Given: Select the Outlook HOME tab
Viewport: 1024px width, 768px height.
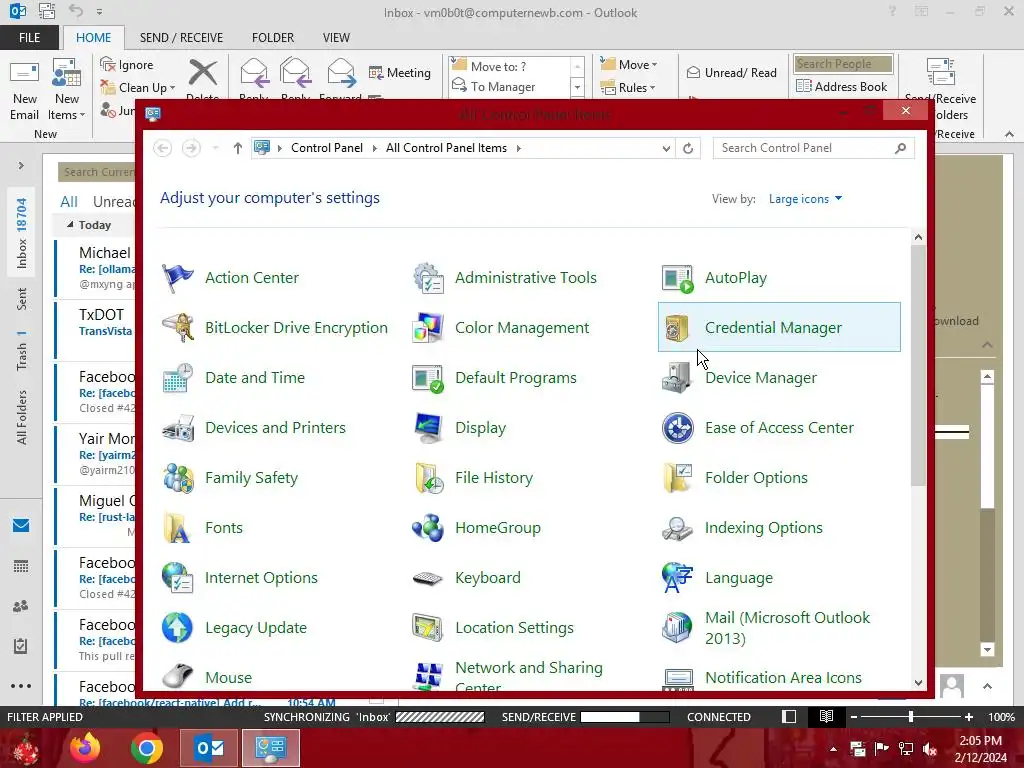Looking at the screenshot, I should coord(93,38).
